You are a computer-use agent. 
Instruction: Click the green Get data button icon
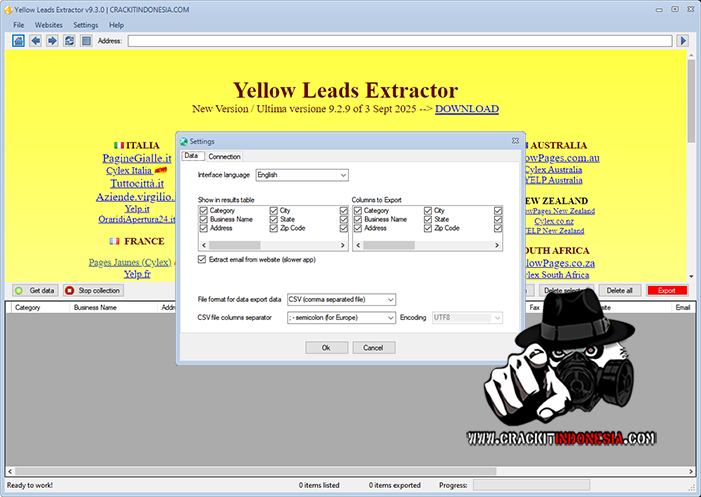19,290
